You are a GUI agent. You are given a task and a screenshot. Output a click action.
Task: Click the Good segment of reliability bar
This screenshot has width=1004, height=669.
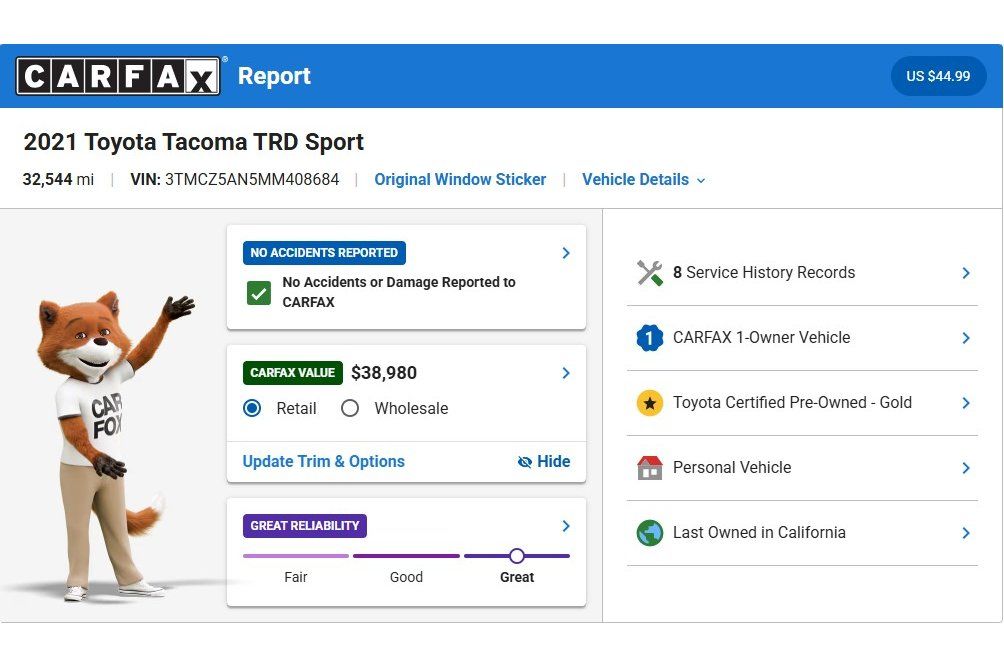[x=406, y=556]
